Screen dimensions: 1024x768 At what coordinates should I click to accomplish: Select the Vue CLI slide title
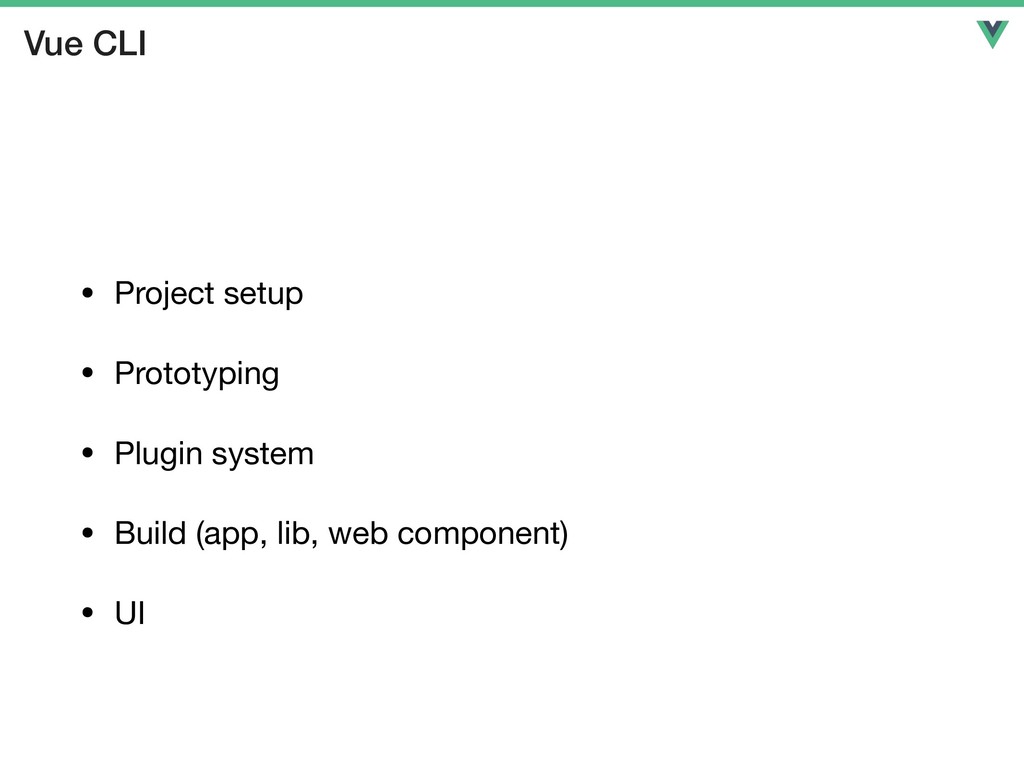click(x=85, y=44)
